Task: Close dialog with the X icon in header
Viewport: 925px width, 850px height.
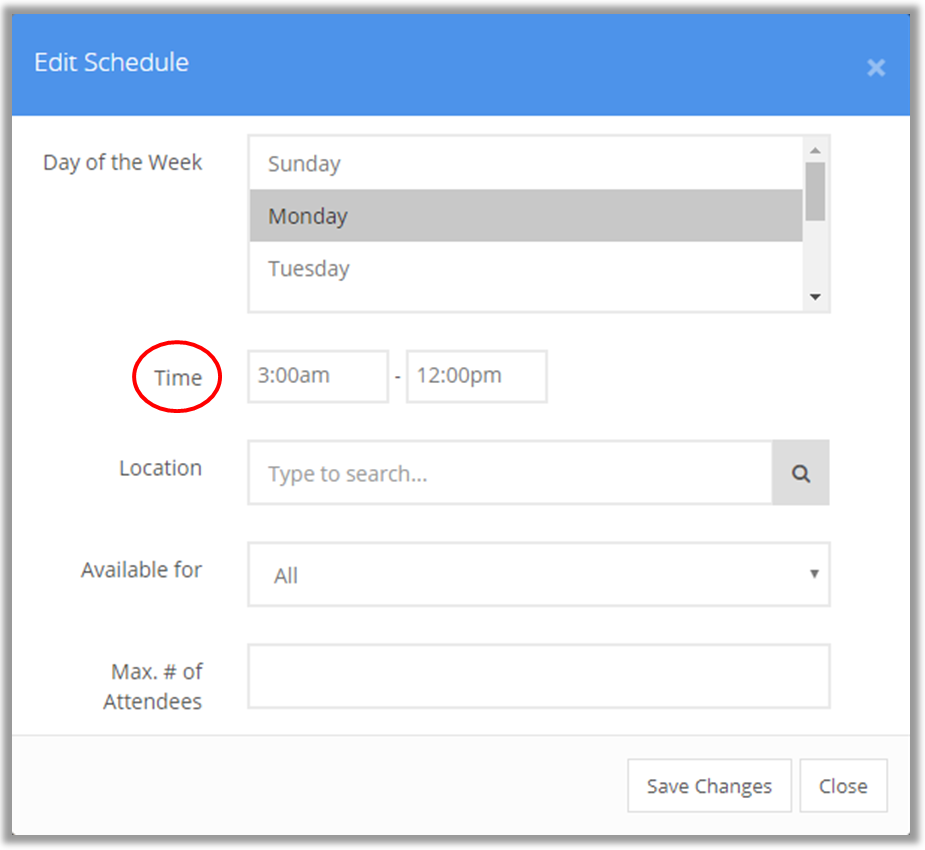Action: tap(876, 67)
